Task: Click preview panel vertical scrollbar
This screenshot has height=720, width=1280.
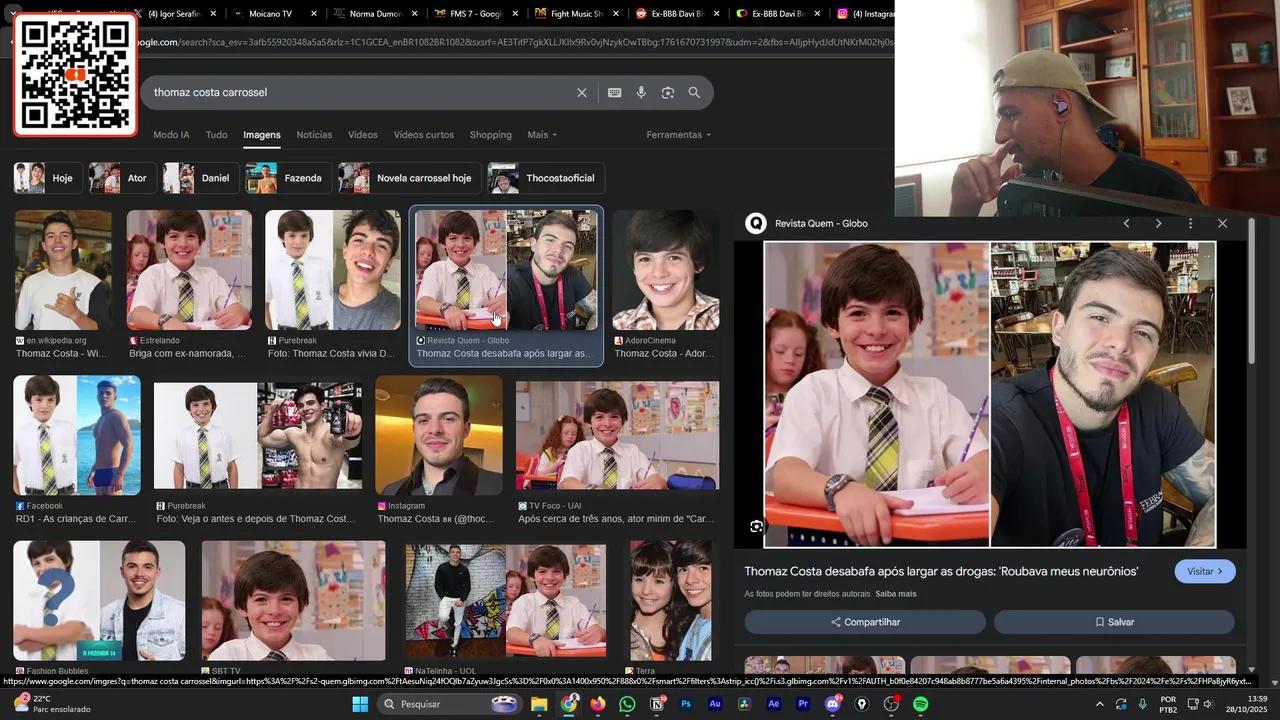Action: (x=1251, y=290)
